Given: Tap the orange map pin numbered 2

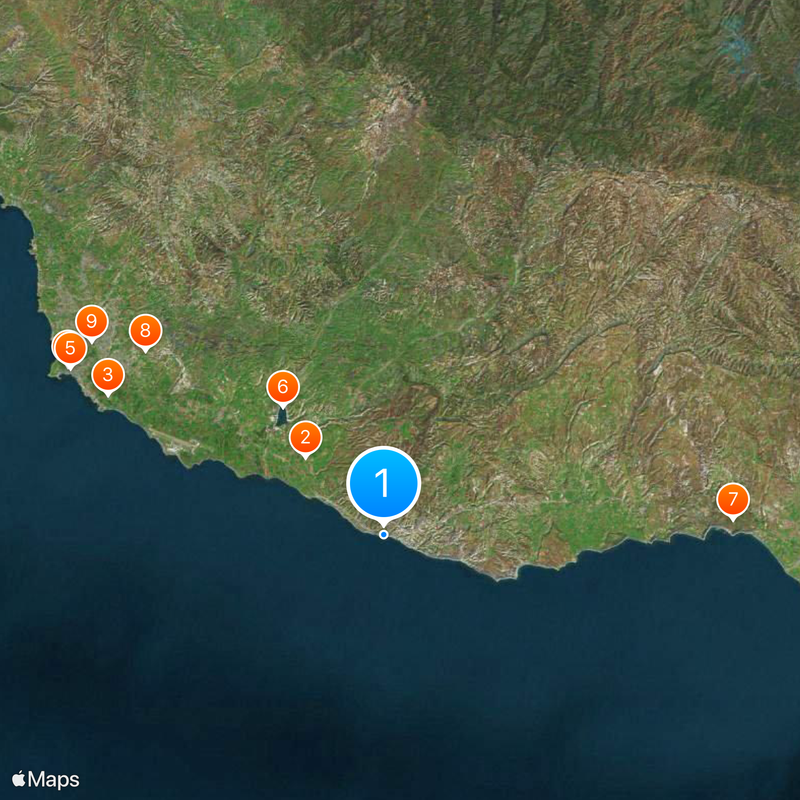Looking at the screenshot, I should (x=306, y=438).
